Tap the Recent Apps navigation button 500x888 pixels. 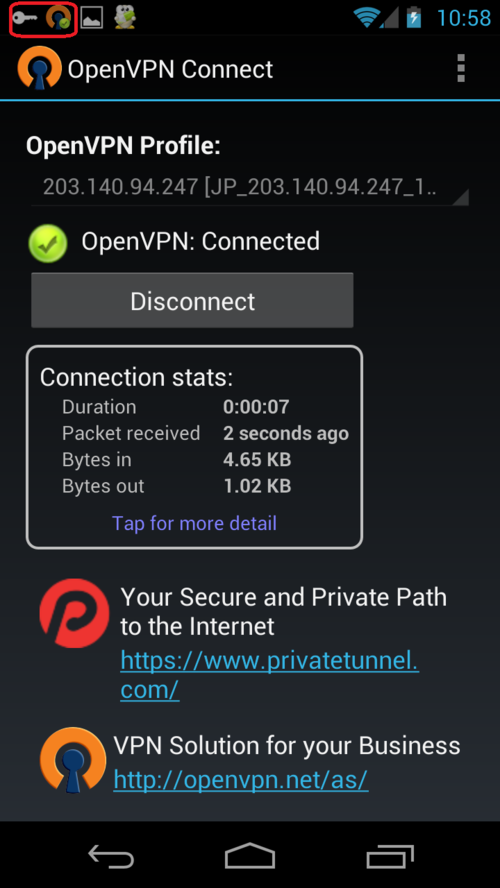click(390, 855)
